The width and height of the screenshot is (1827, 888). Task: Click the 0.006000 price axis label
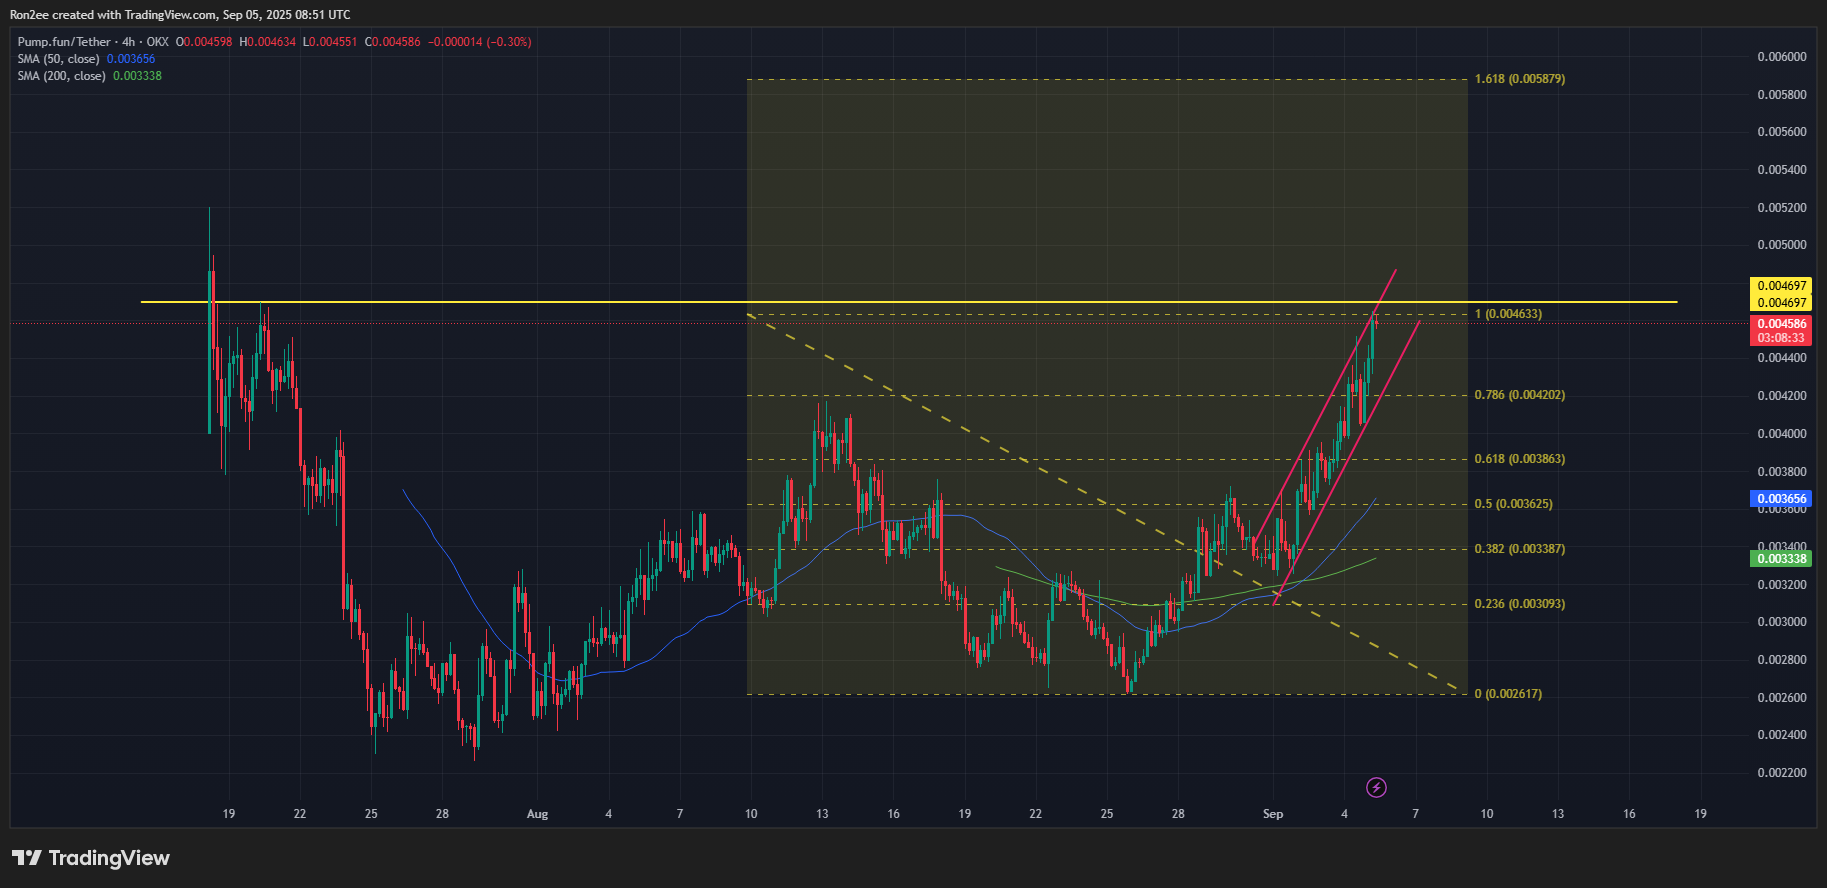coord(1781,57)
